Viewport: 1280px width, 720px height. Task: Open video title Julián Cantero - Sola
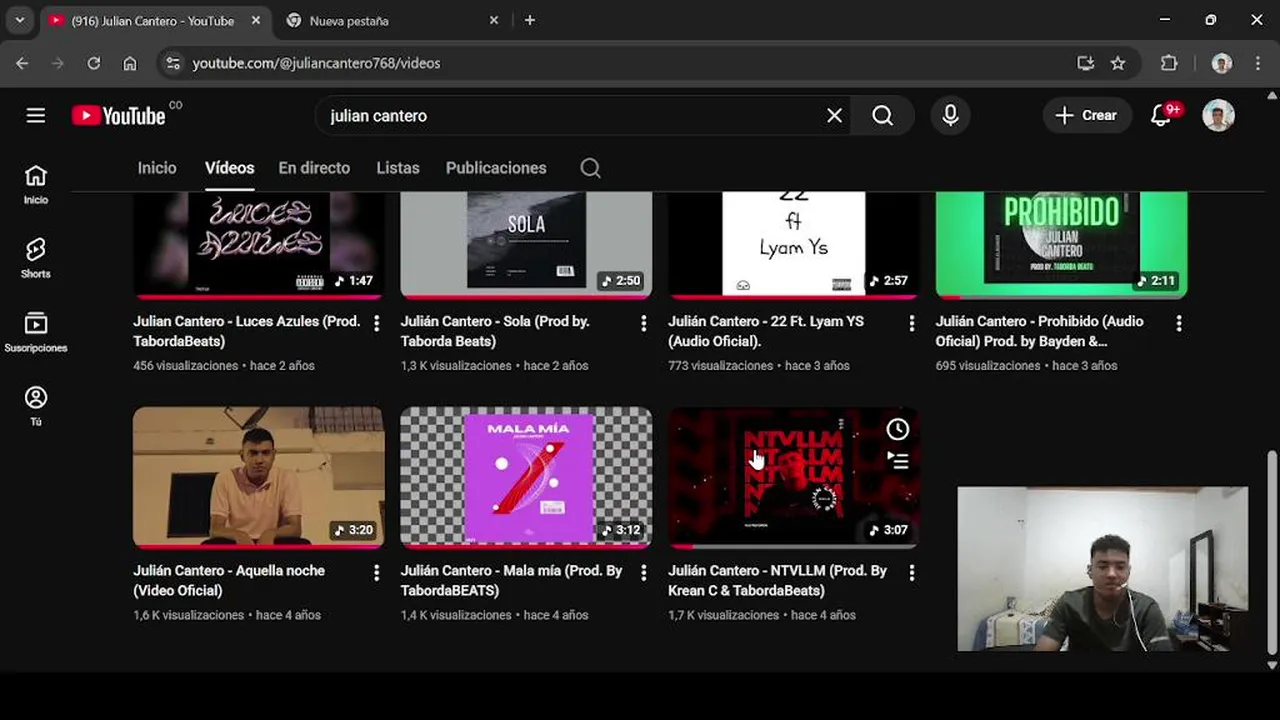[495, 331]
